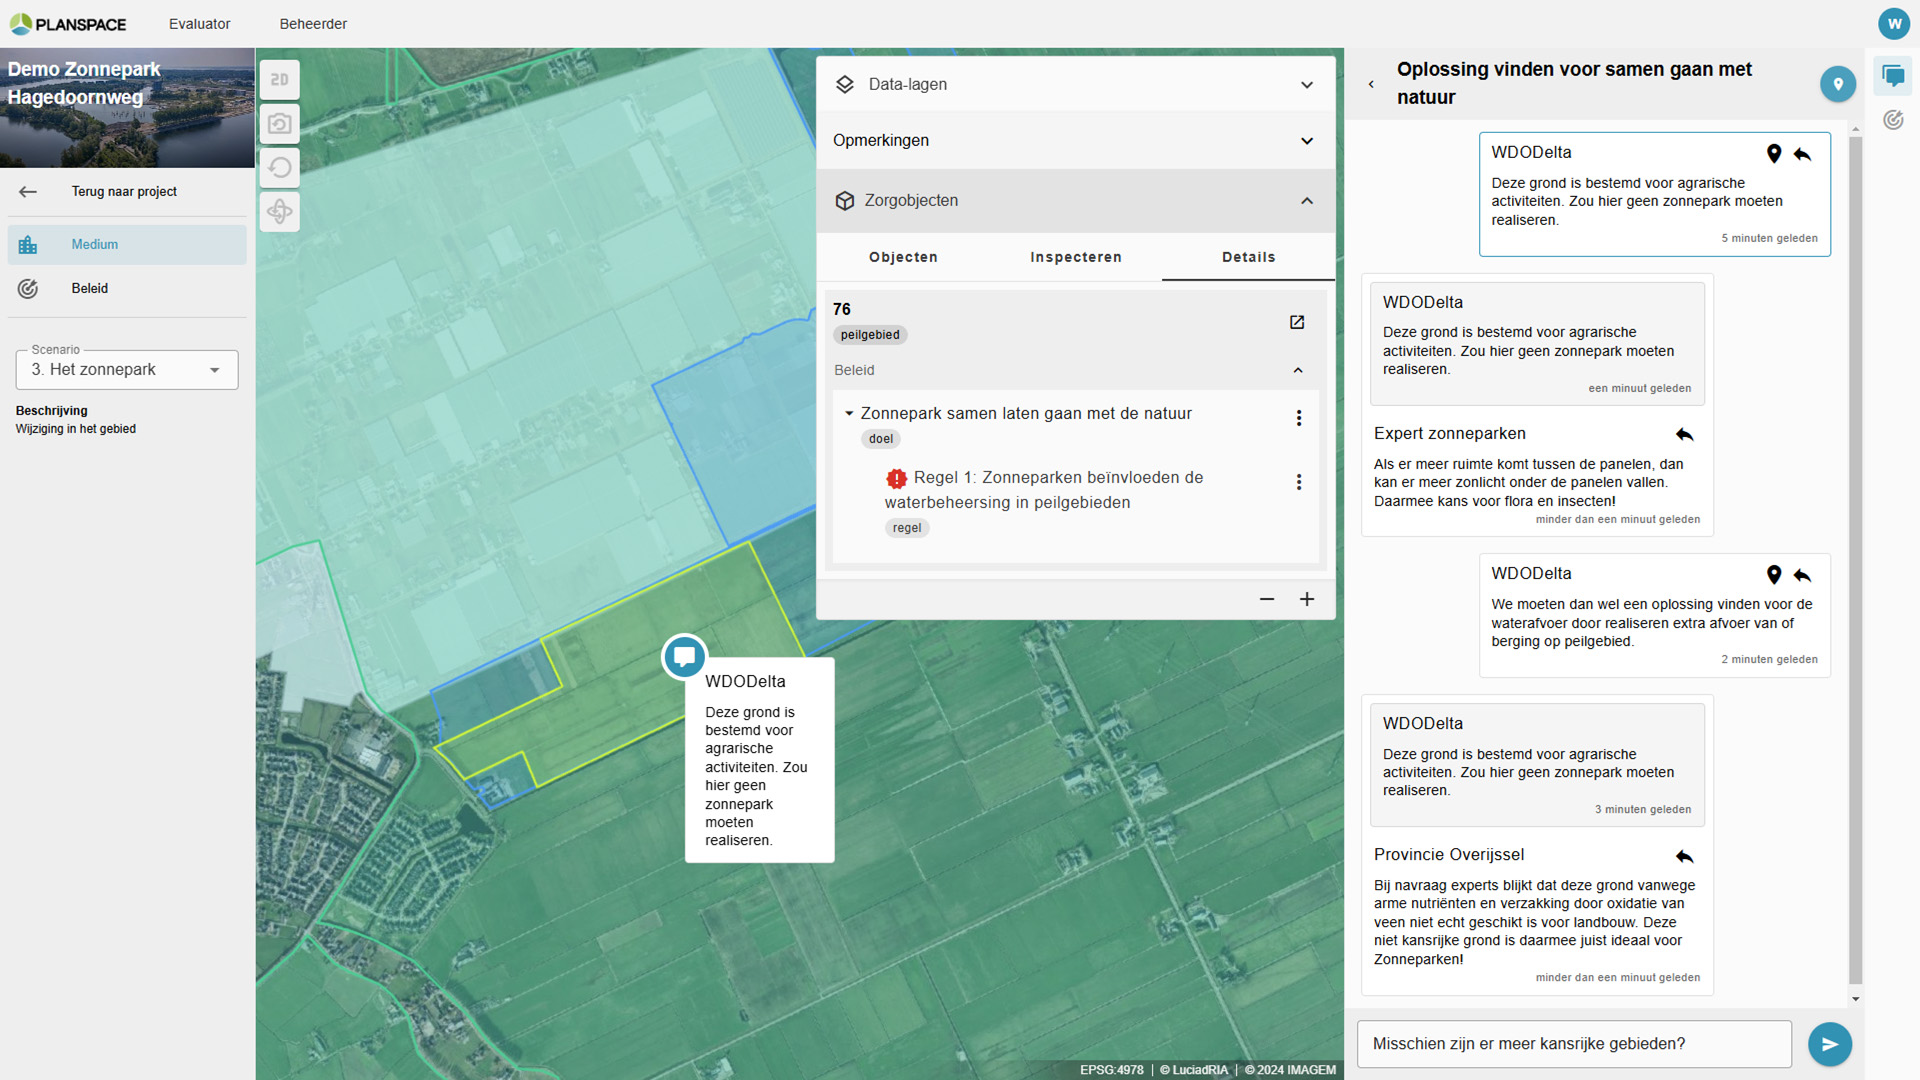This screenshot has width=1920, height=1080.
Task: Click the send message arrow button
Action: pyautogui.click(x=1829, y=1044)
